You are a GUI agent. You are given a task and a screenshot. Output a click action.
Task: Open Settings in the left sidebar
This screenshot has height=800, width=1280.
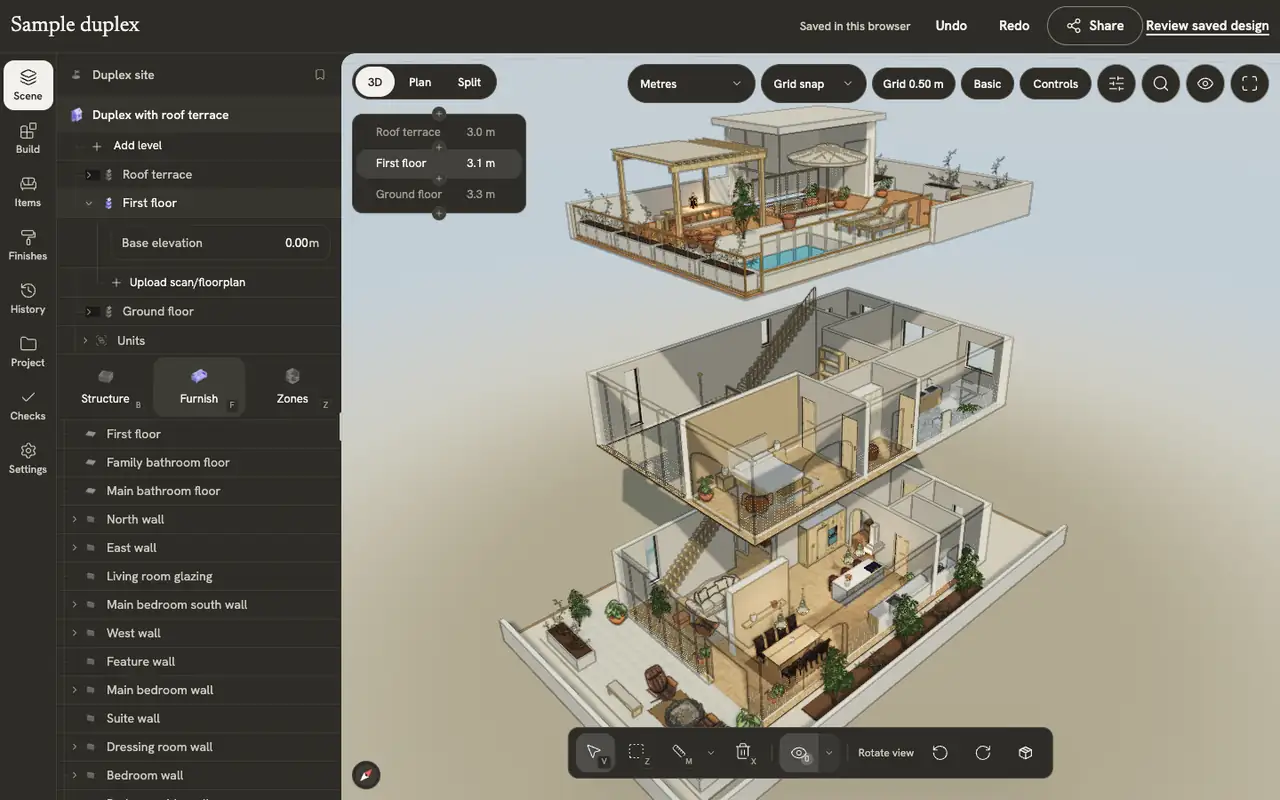click(x=28, y=459)
